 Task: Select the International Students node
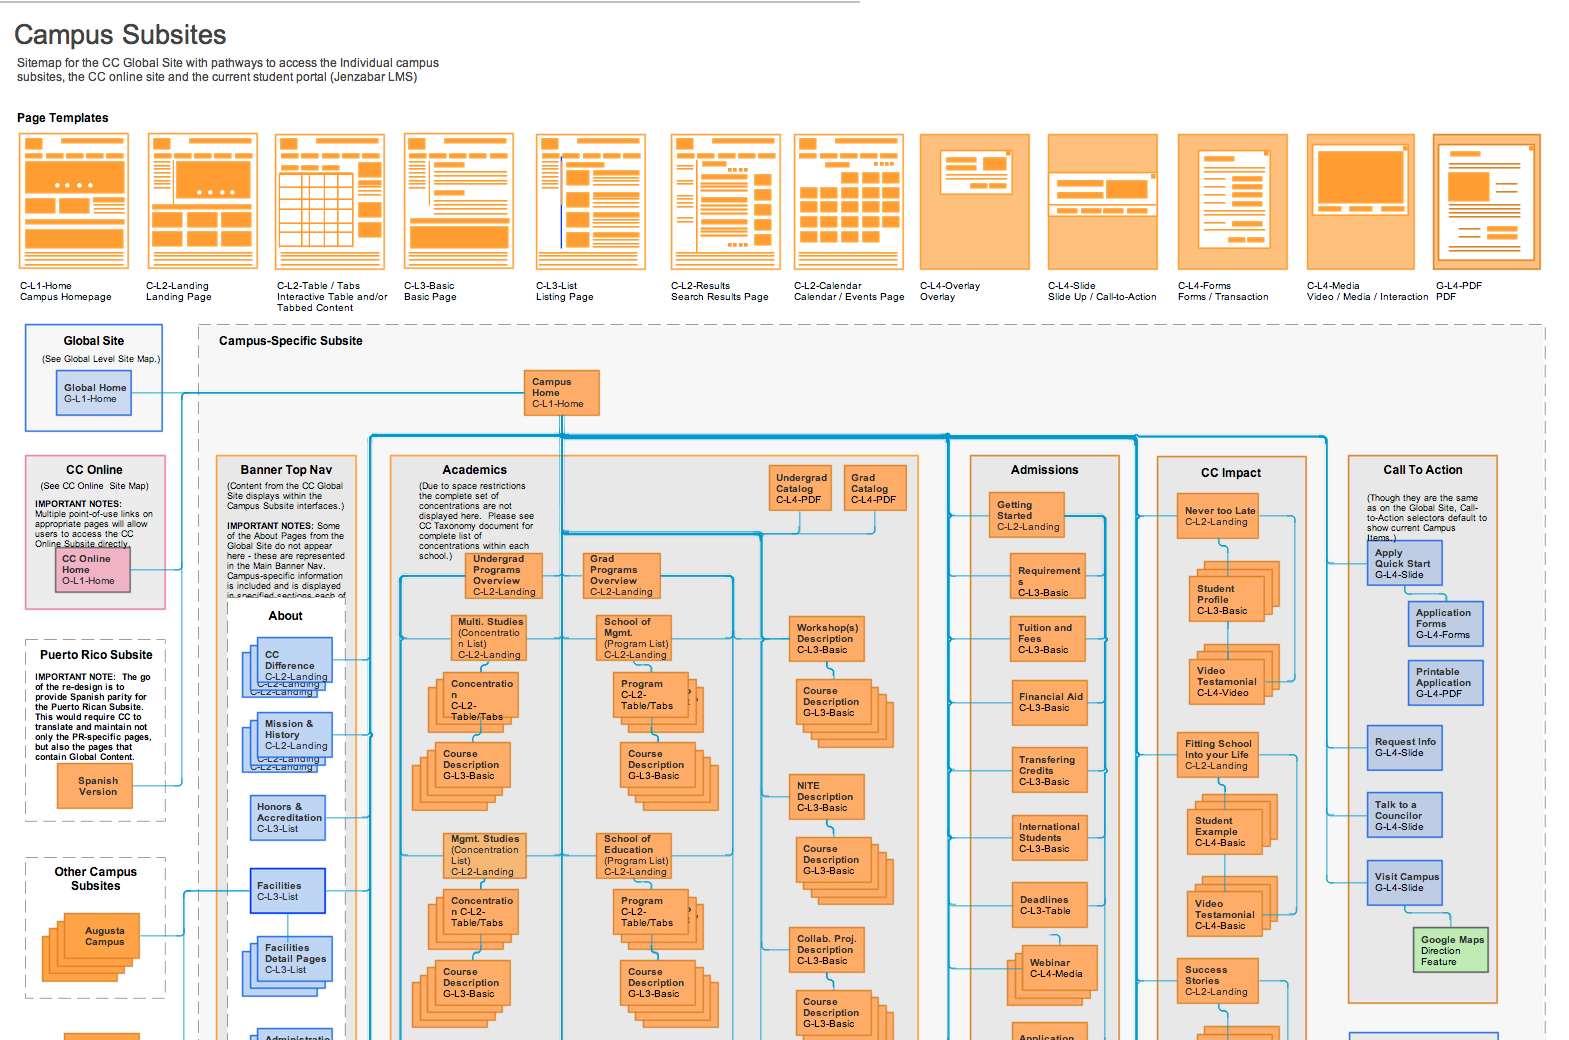(x=1048, y=838)
